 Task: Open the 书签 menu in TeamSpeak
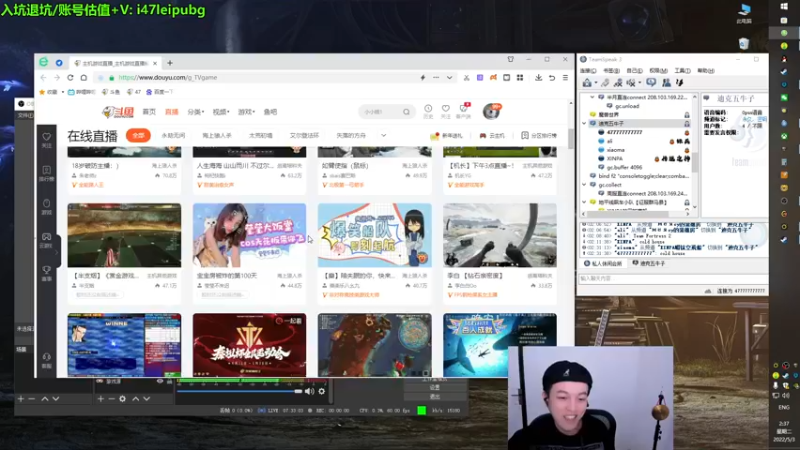(611, 70)
